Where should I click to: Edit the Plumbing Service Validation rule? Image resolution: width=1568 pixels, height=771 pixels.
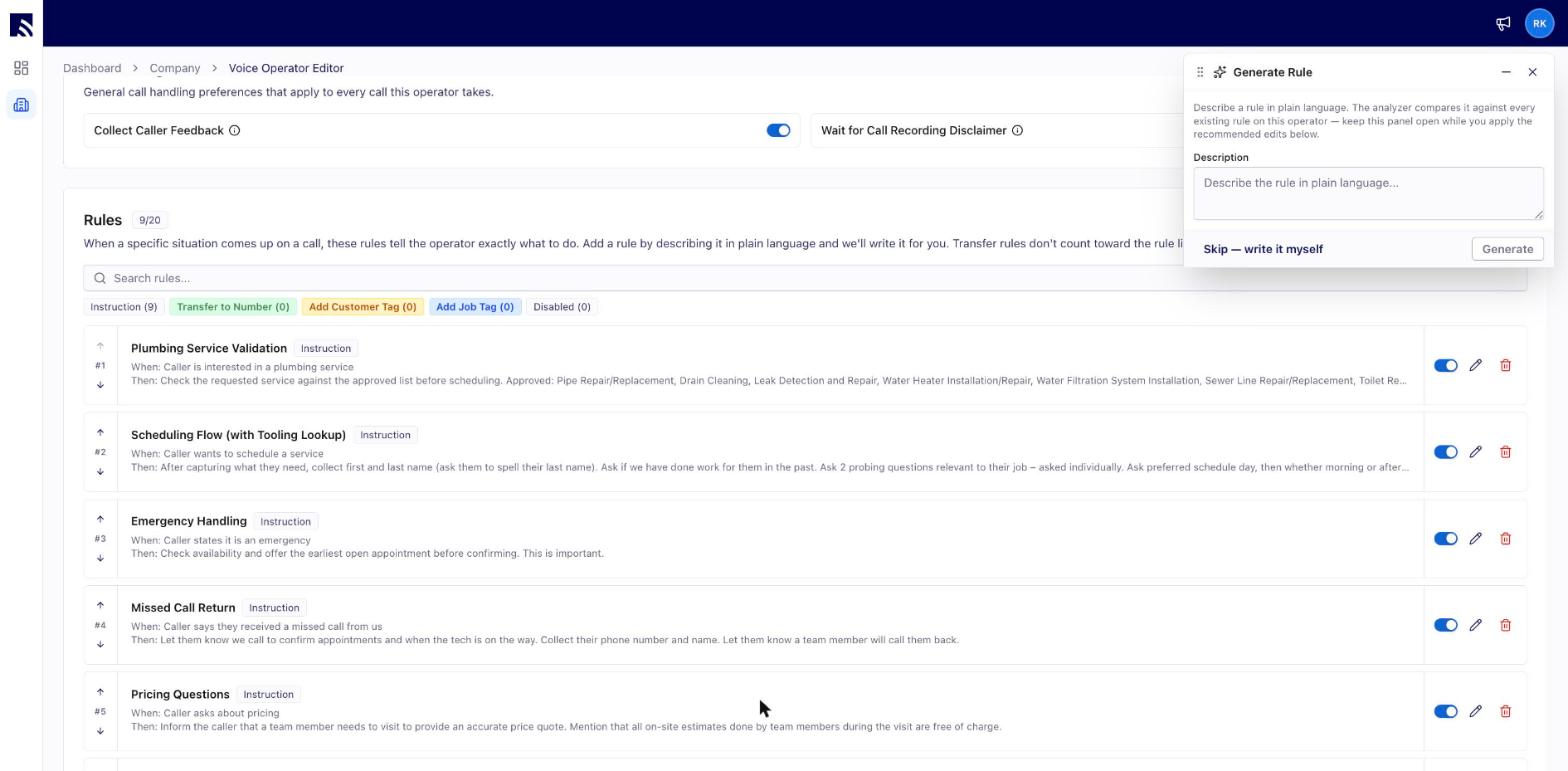[1475, 365]
